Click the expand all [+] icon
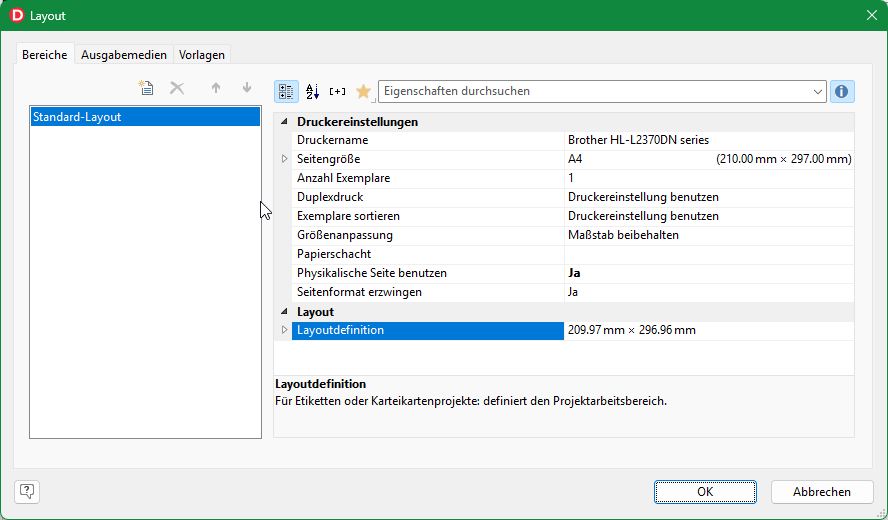This screenshot has width=888, height=520. (337, 91)
